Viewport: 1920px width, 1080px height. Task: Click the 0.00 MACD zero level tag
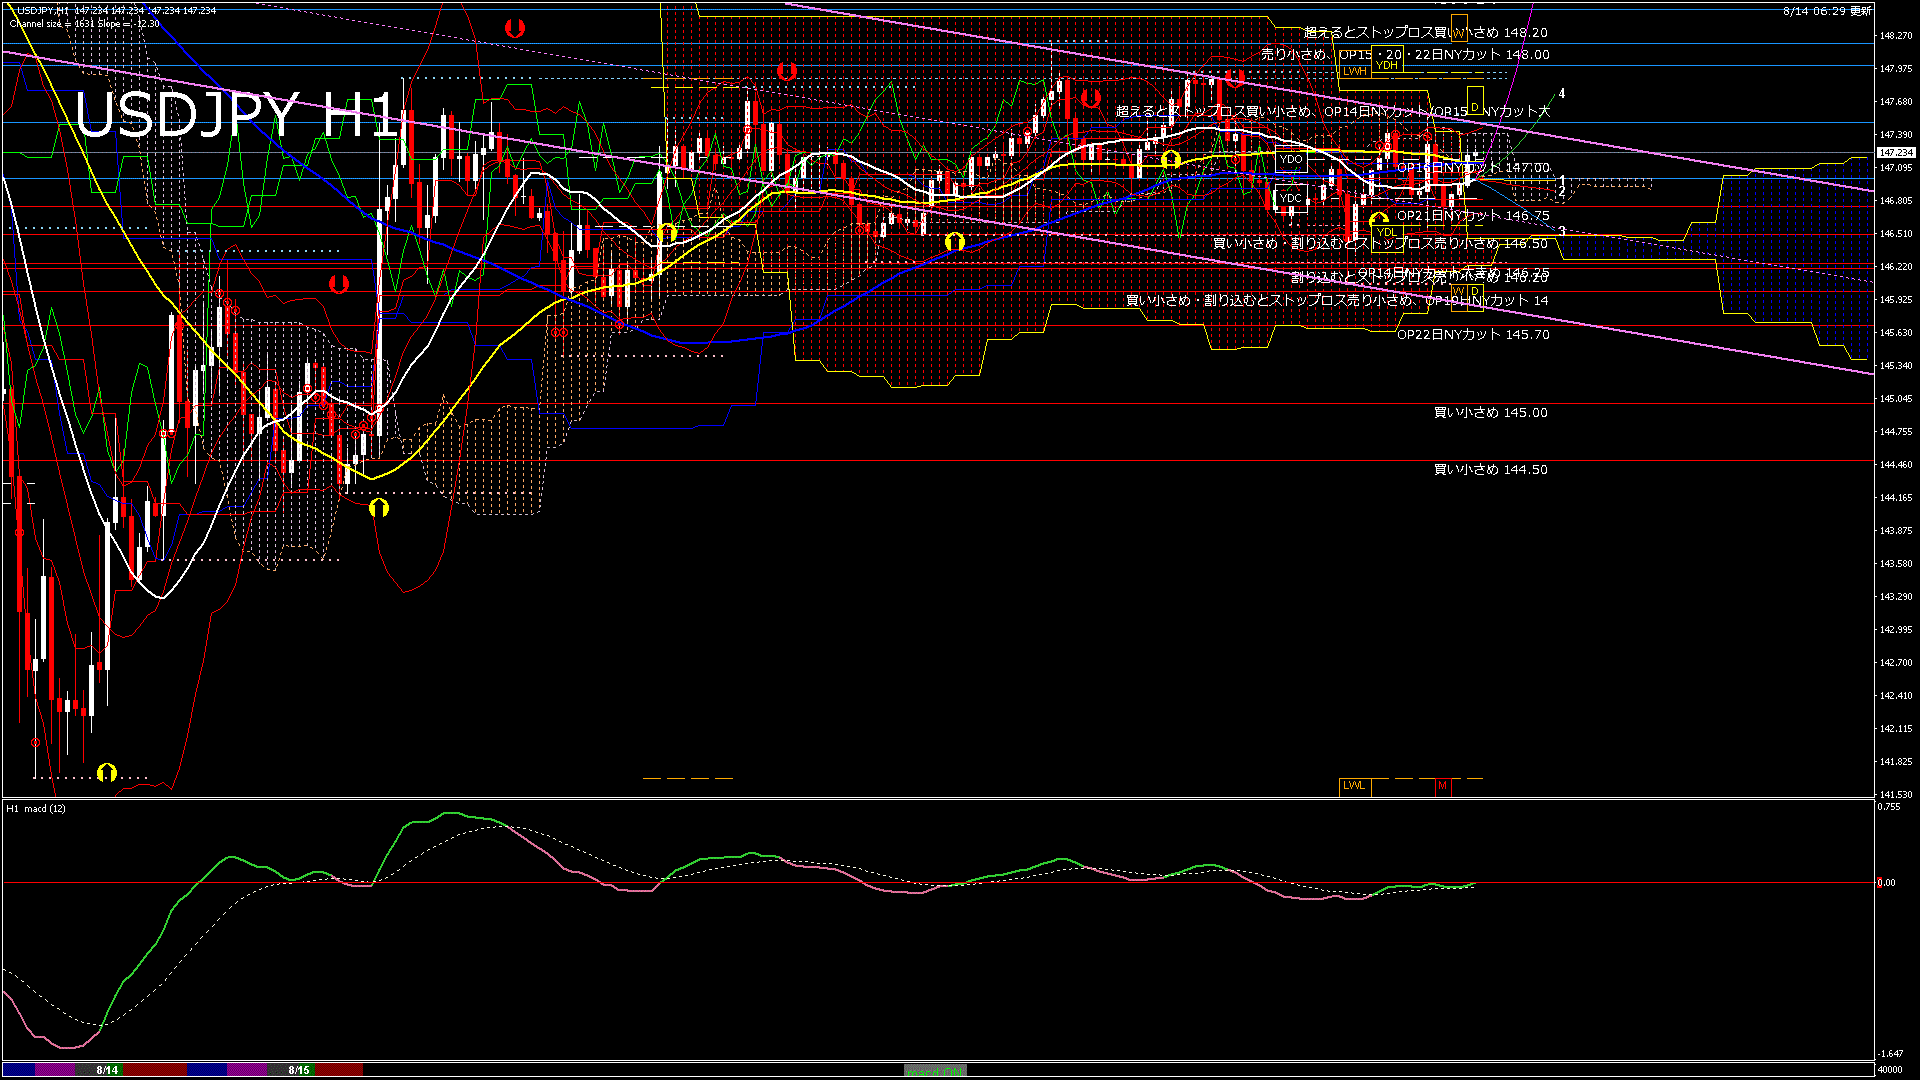pyautogui.click(x=1886, y=883)
